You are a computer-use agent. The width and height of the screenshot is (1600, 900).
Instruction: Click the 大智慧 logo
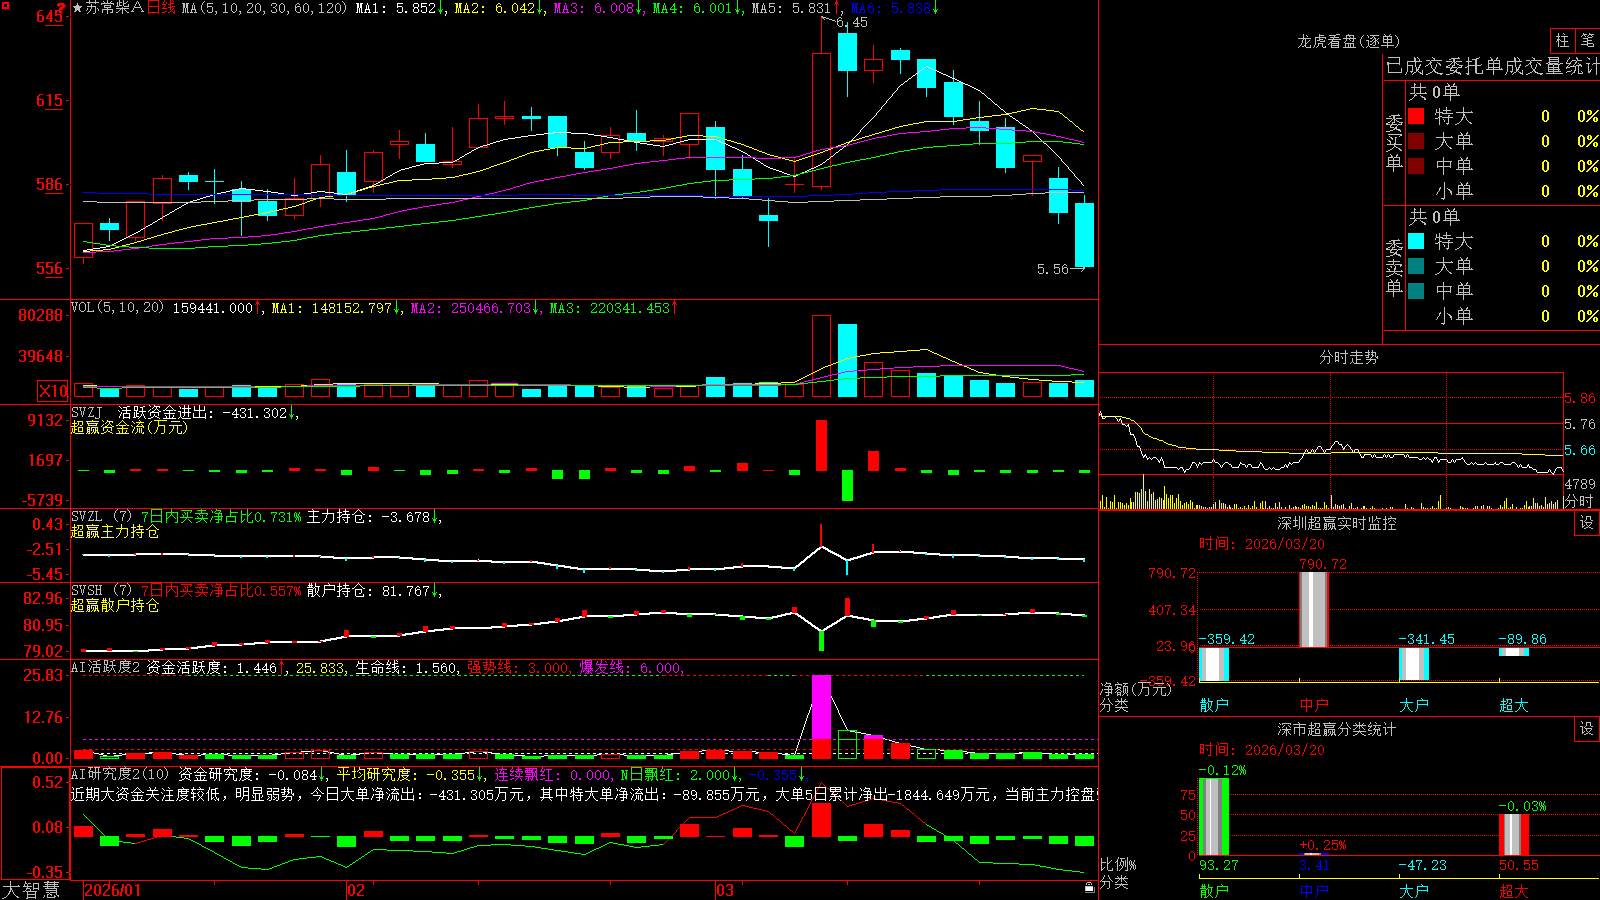pyautogui.click(x=31, y=890)
